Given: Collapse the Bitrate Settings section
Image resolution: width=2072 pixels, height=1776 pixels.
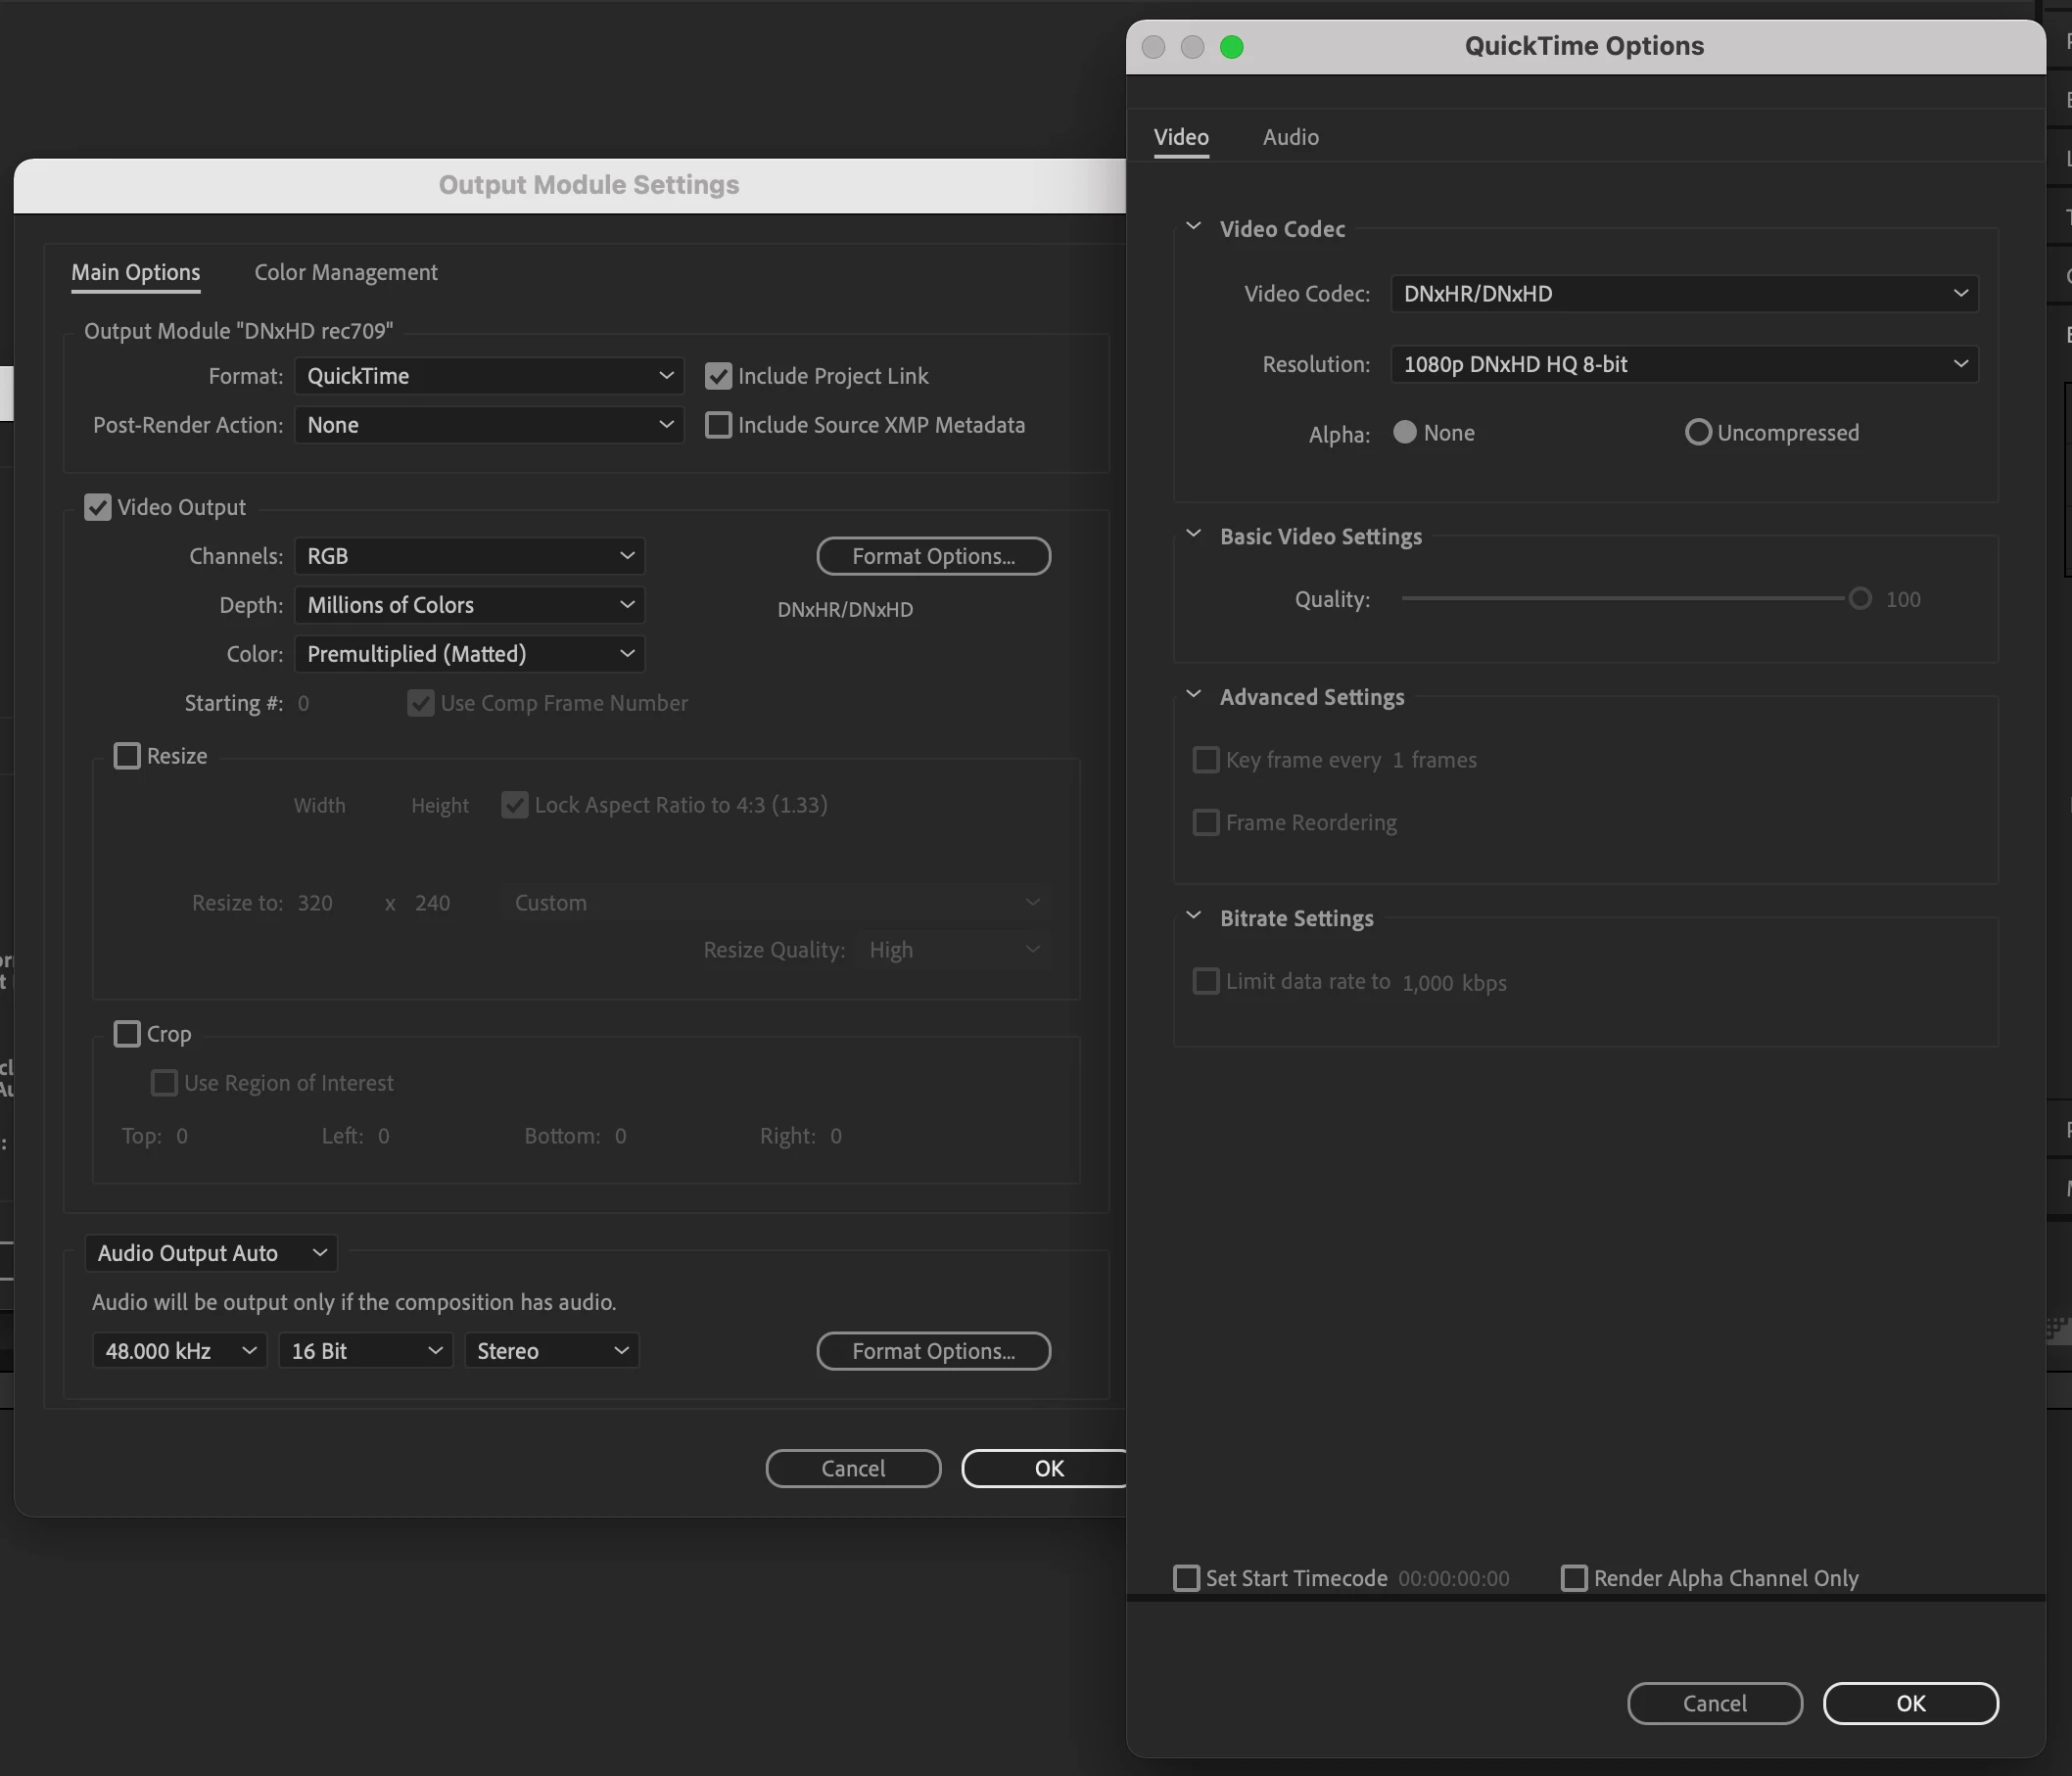Looking at the screenshot, I should [x=1193, y=916].
